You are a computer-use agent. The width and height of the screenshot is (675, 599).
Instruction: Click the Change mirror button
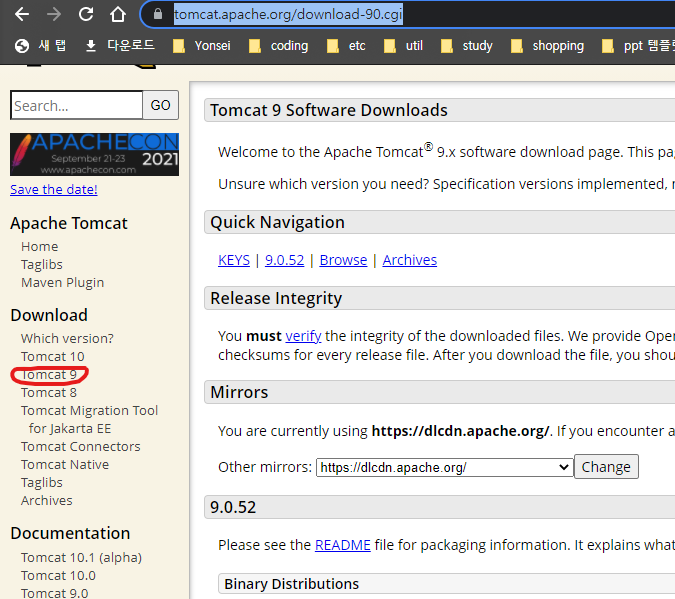pyautogui.click(x=606, y=467)
